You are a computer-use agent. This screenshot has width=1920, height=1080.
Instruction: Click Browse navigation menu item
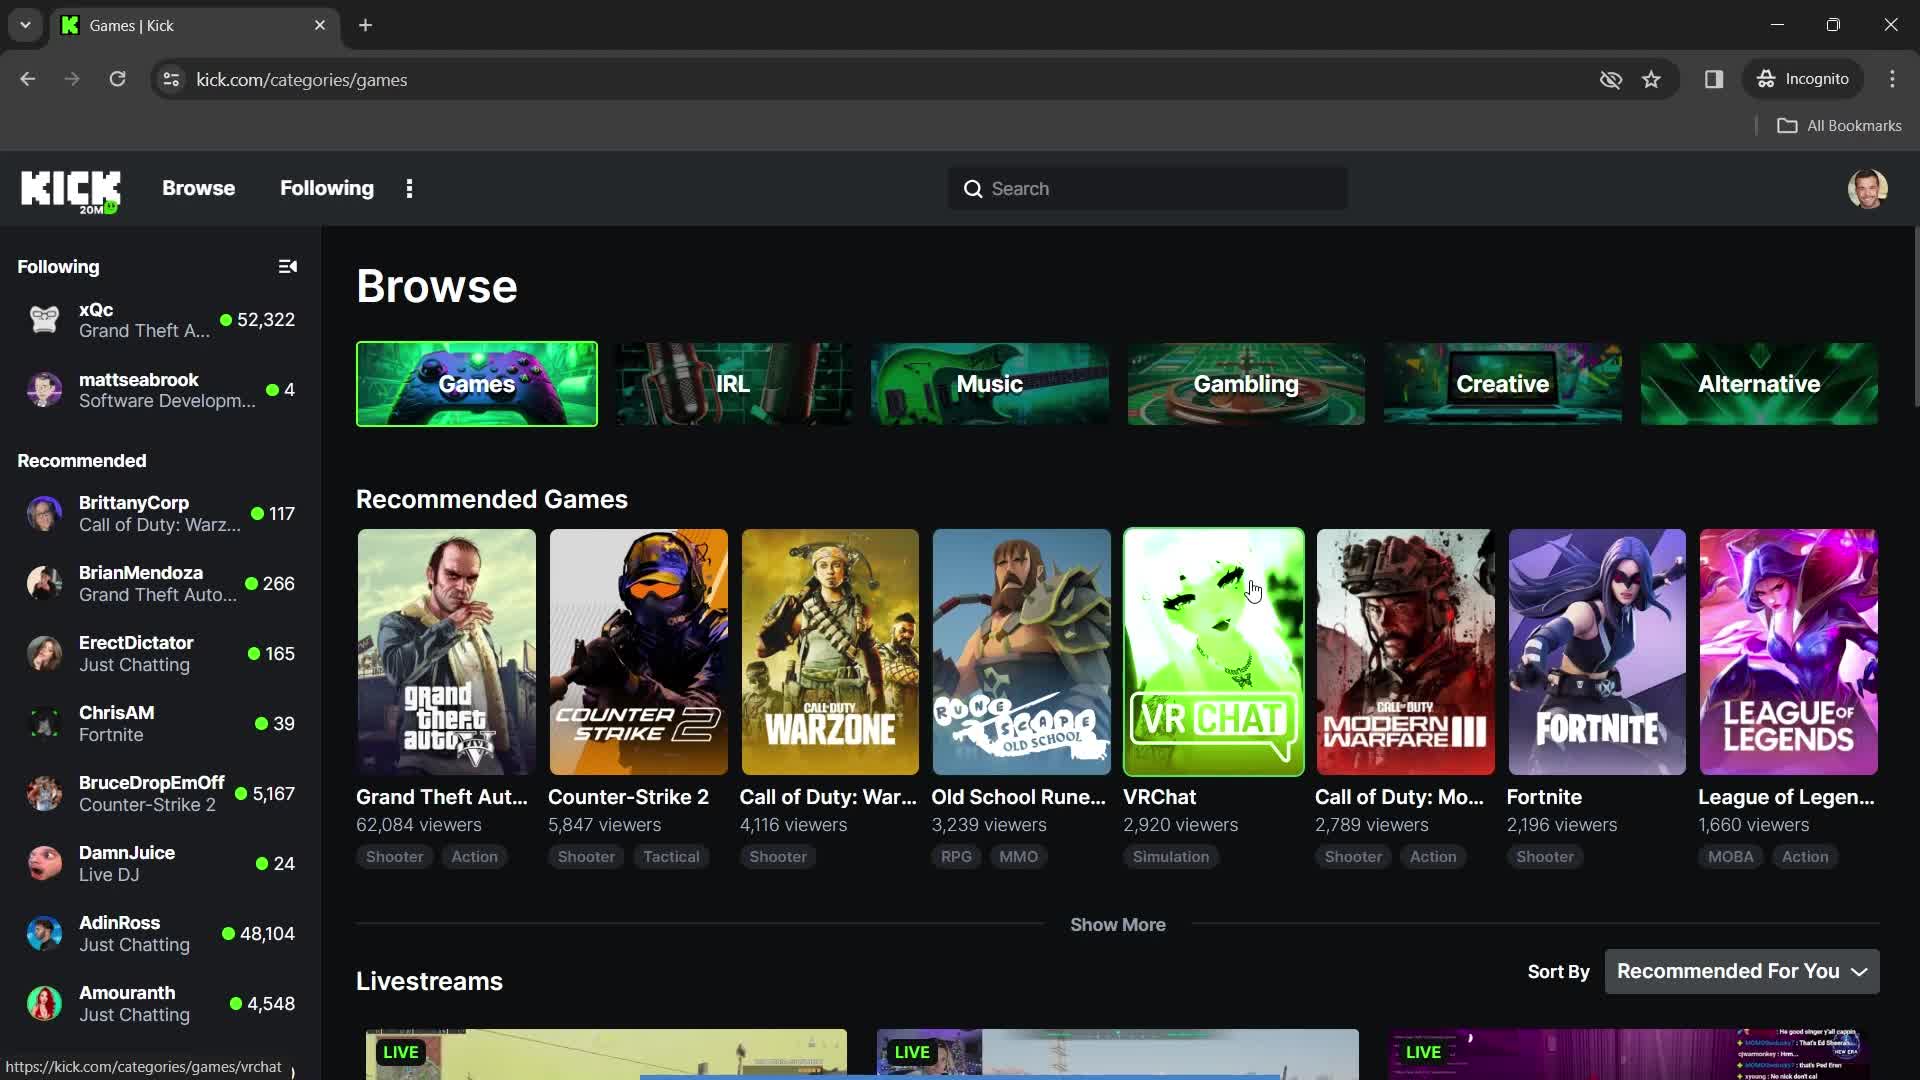point(198,187)
